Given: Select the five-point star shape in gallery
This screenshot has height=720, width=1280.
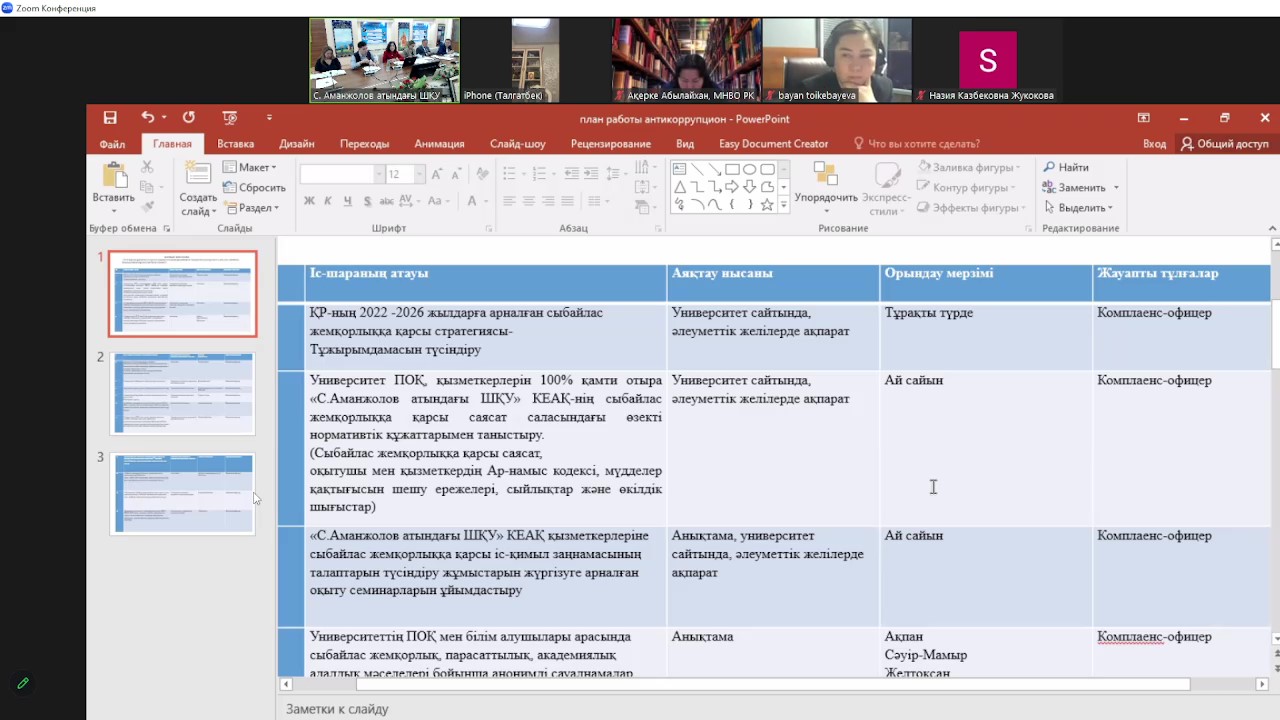Looking at the screenshot, I should click(x=767, y=204).
